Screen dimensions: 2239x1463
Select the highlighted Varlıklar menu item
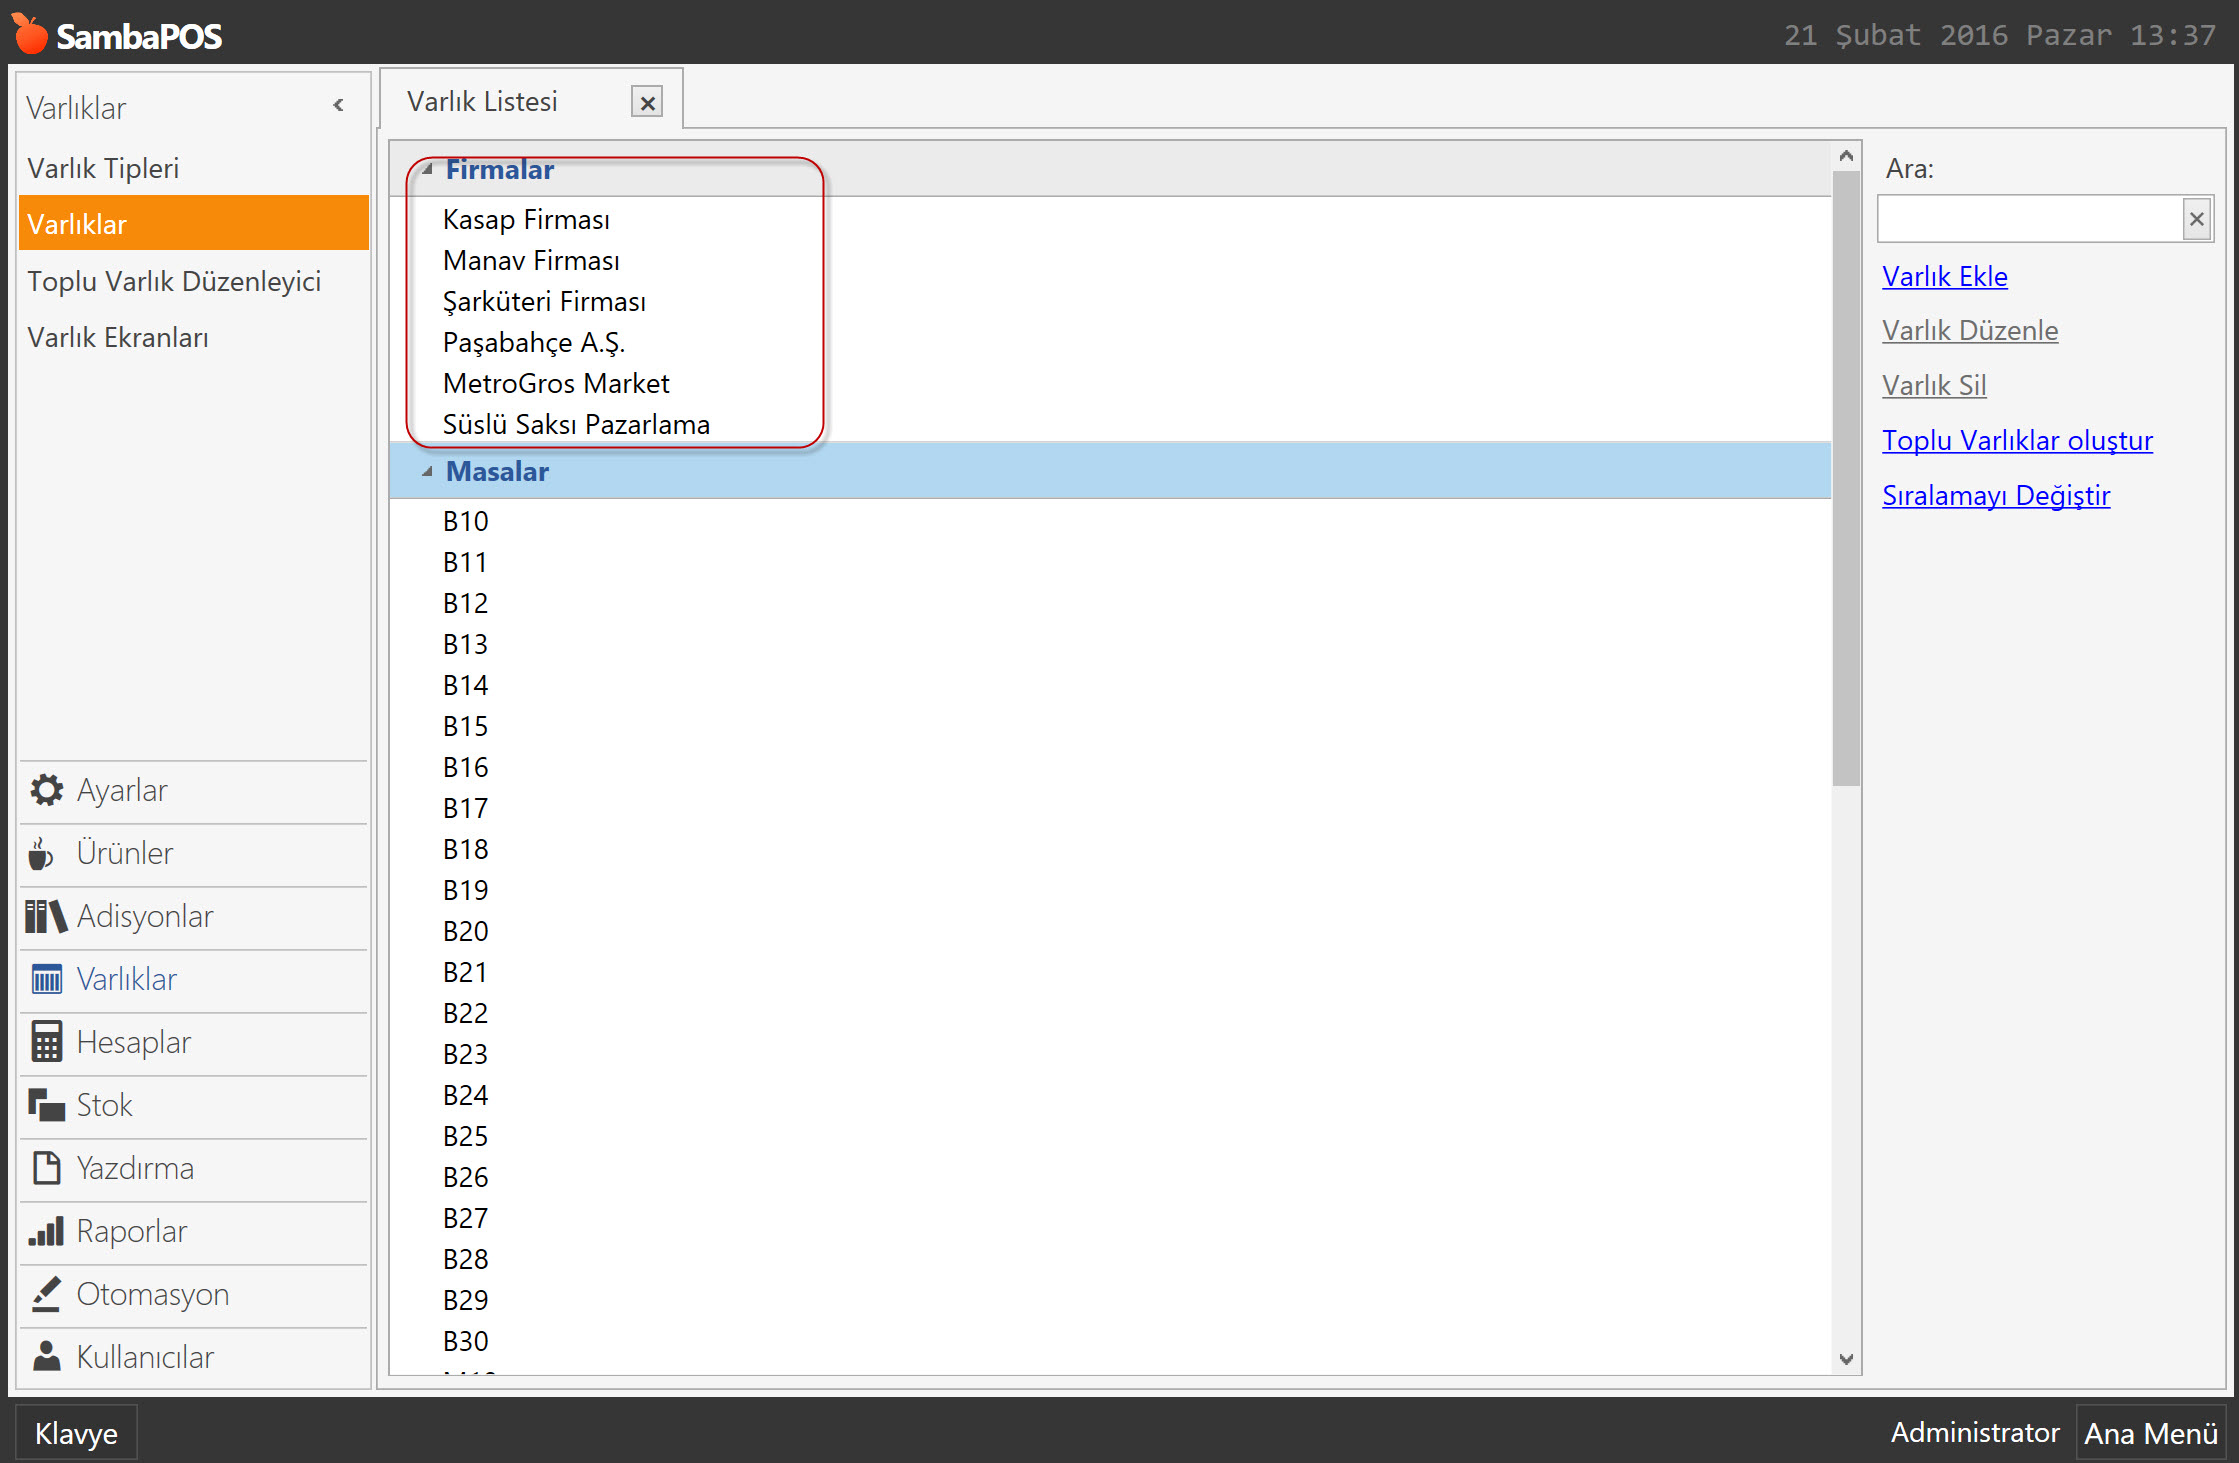193,224
